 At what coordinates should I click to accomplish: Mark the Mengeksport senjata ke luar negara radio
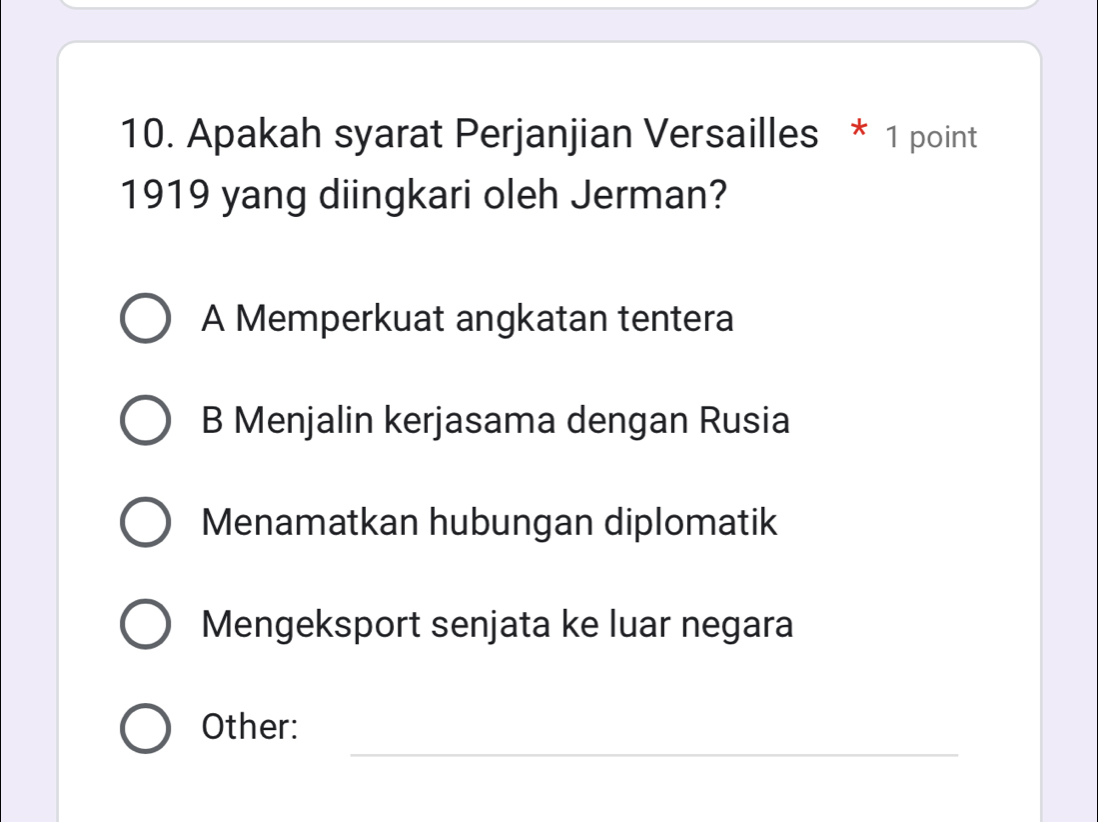145,626
